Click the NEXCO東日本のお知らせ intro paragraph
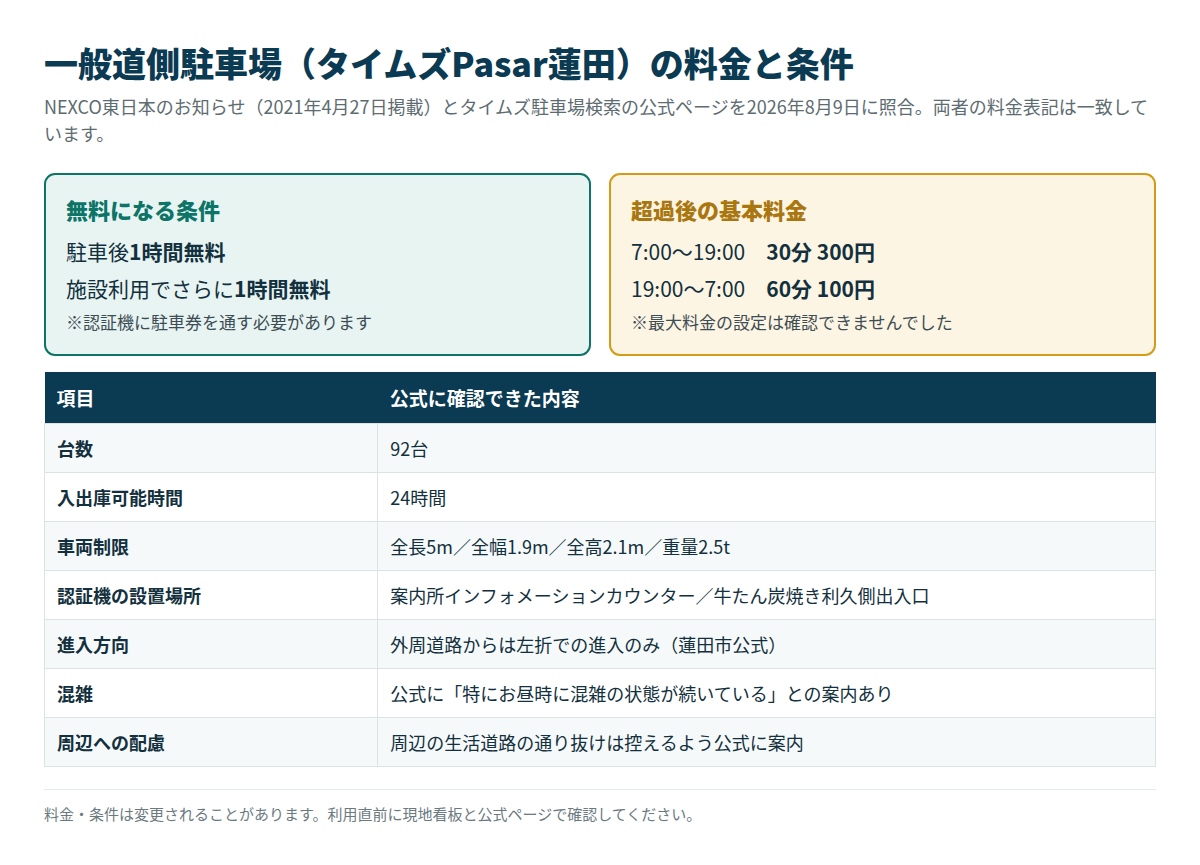The width and height of the screenshot is (1200, 865). coord(596,120)
